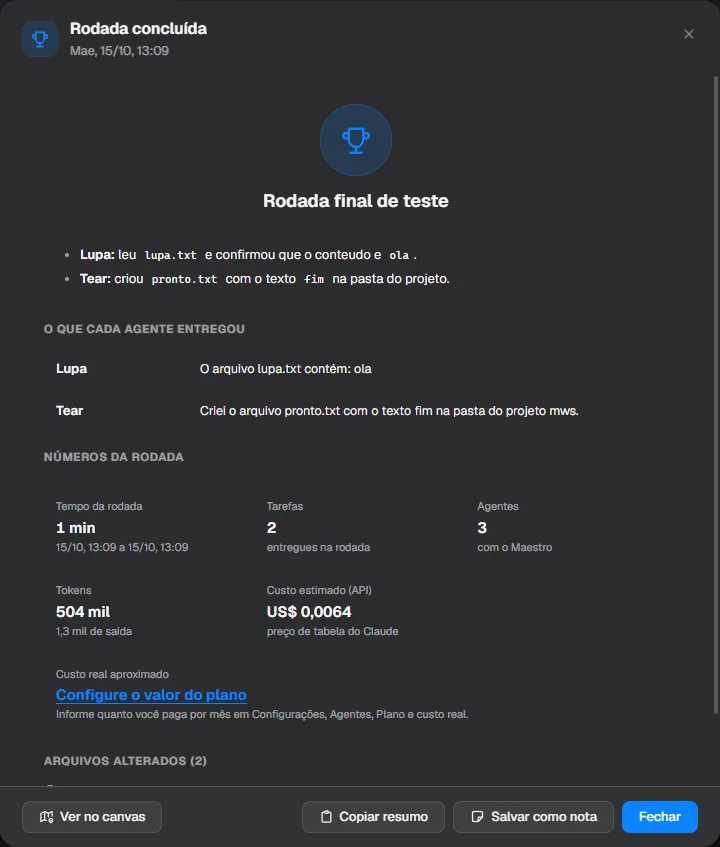Click the large centered trophy badge
The width and height of the screenshot is (720, 847).
(355, 140)
